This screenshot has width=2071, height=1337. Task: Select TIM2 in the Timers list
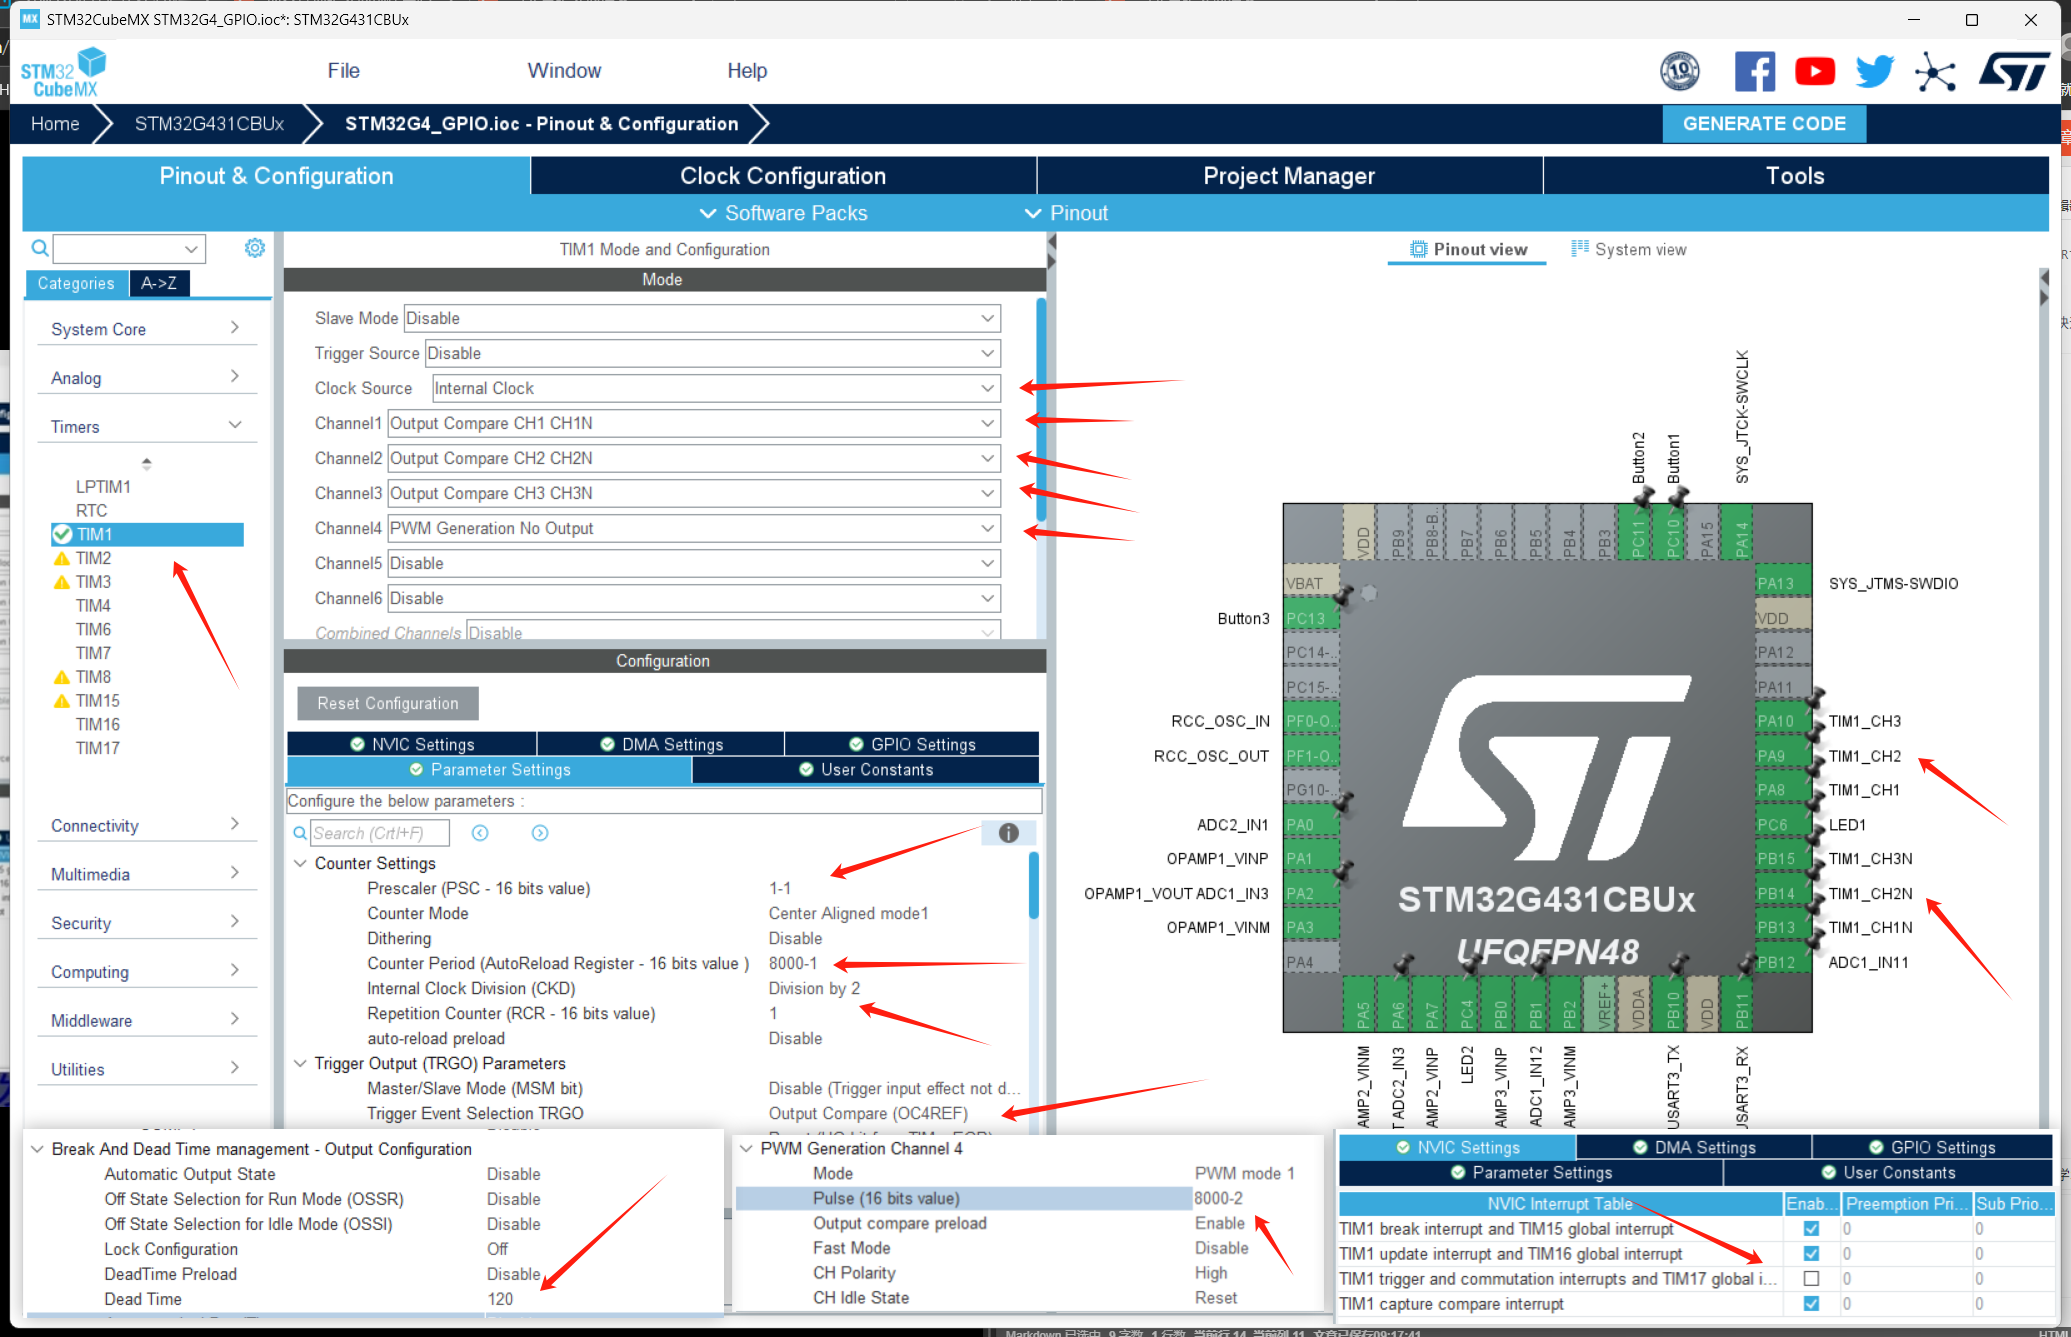93,558
